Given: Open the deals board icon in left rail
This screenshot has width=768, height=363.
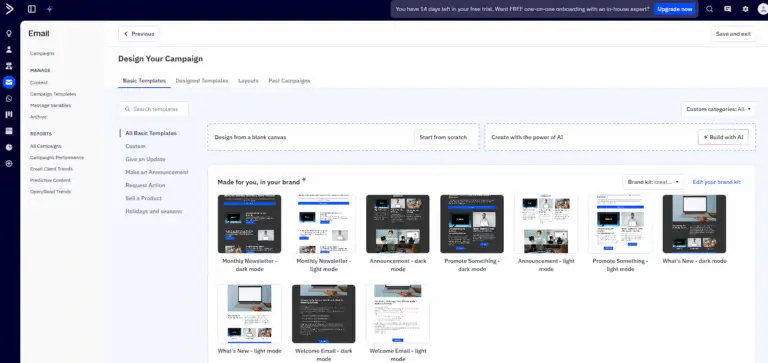Looking at the screenshot, I should coord(9,115).
